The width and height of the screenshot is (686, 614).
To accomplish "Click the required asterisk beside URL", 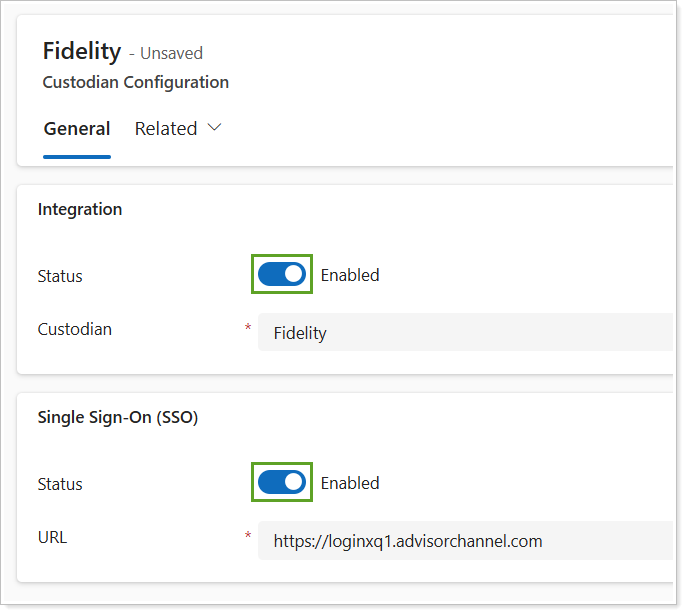I will 247,537.
